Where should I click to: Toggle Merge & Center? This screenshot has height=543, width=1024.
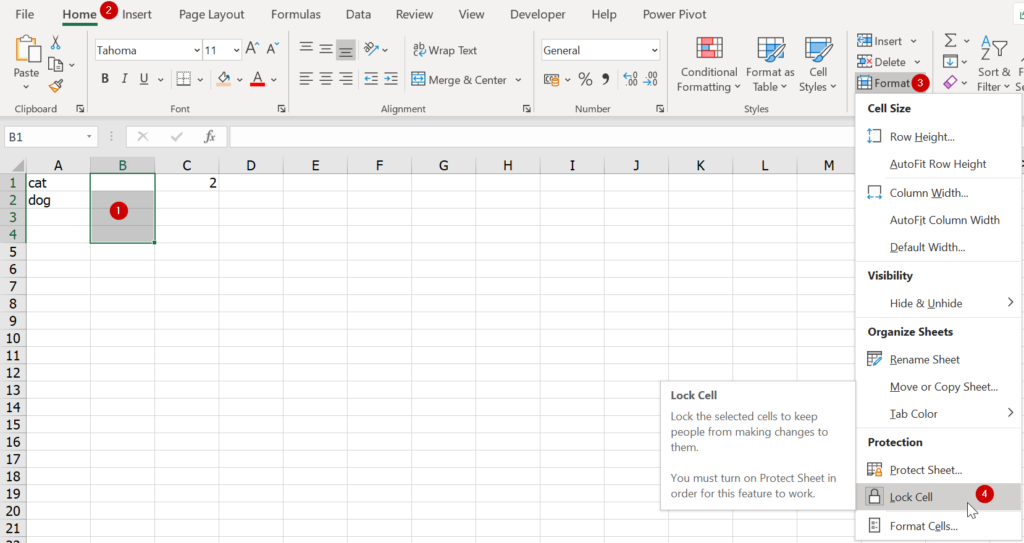pos(459,80)
